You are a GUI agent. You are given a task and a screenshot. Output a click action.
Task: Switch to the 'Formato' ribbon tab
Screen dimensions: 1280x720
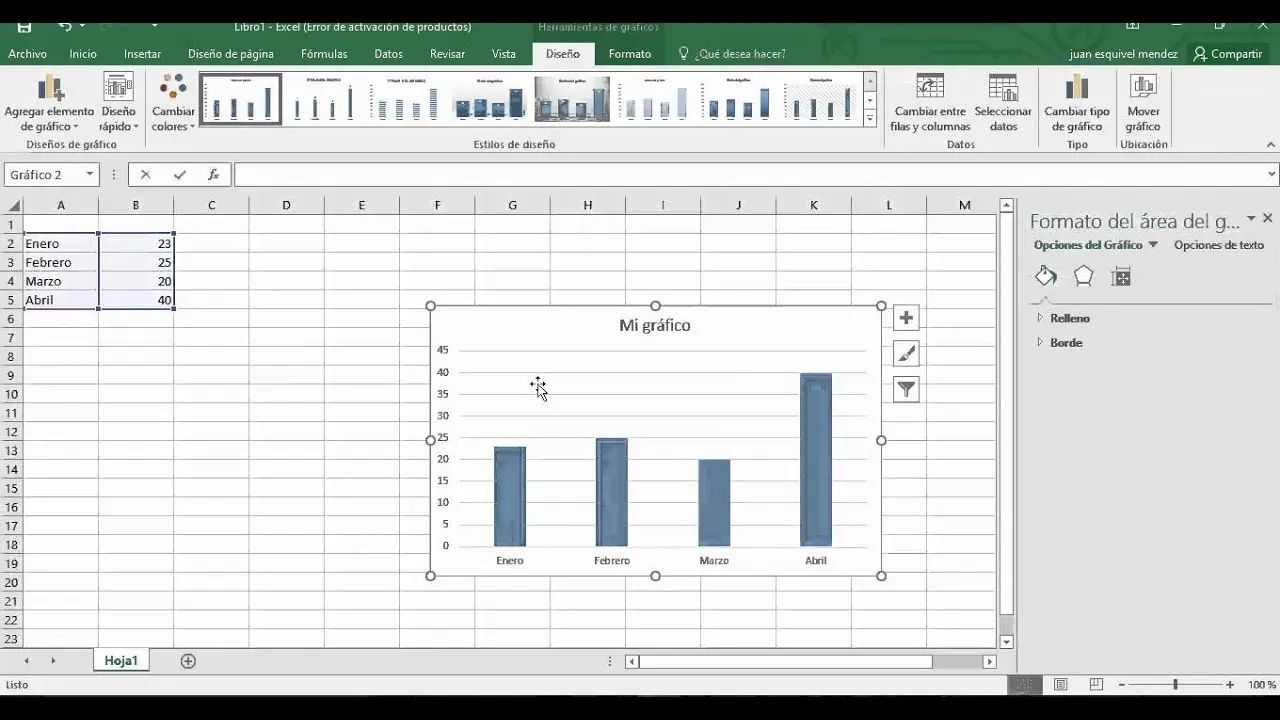pos(630,53)
